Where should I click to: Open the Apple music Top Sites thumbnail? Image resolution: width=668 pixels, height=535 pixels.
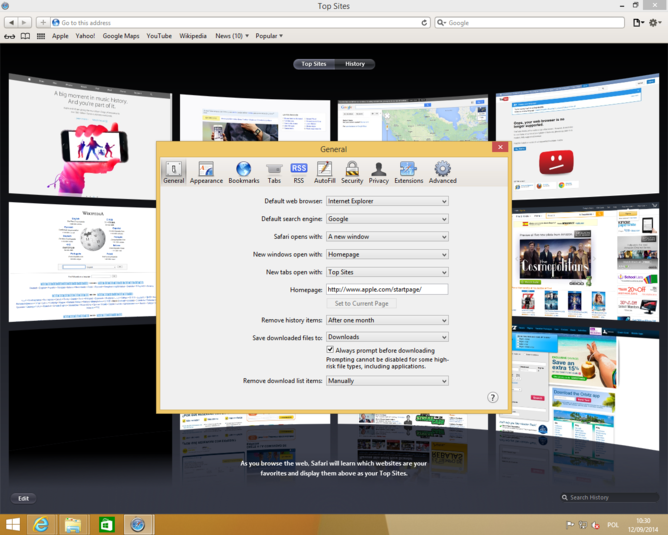point(90,137)
